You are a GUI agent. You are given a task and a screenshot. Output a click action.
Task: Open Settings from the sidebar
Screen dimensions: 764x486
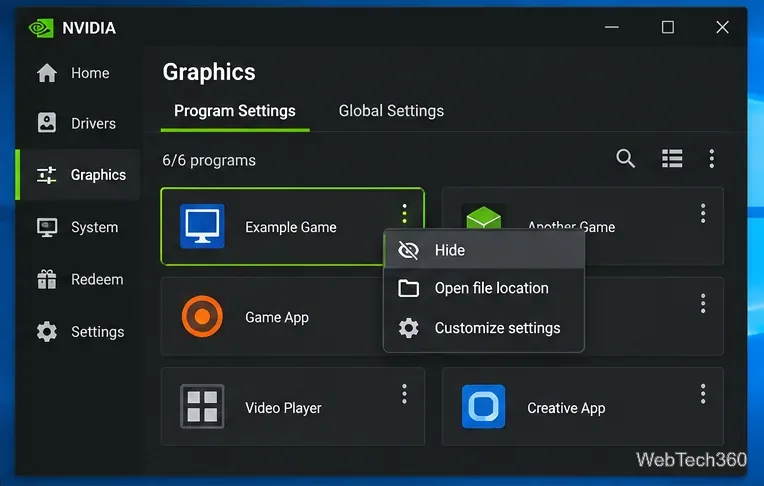tap(78, 331)
